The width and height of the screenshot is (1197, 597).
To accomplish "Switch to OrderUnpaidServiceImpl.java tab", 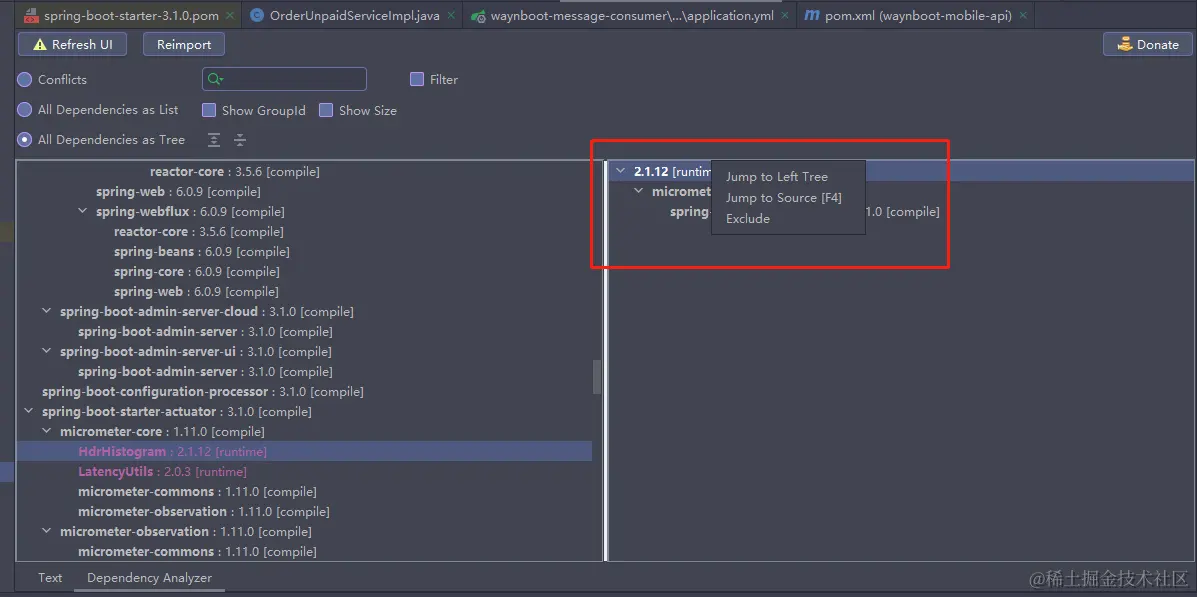I will pos(355,15).
